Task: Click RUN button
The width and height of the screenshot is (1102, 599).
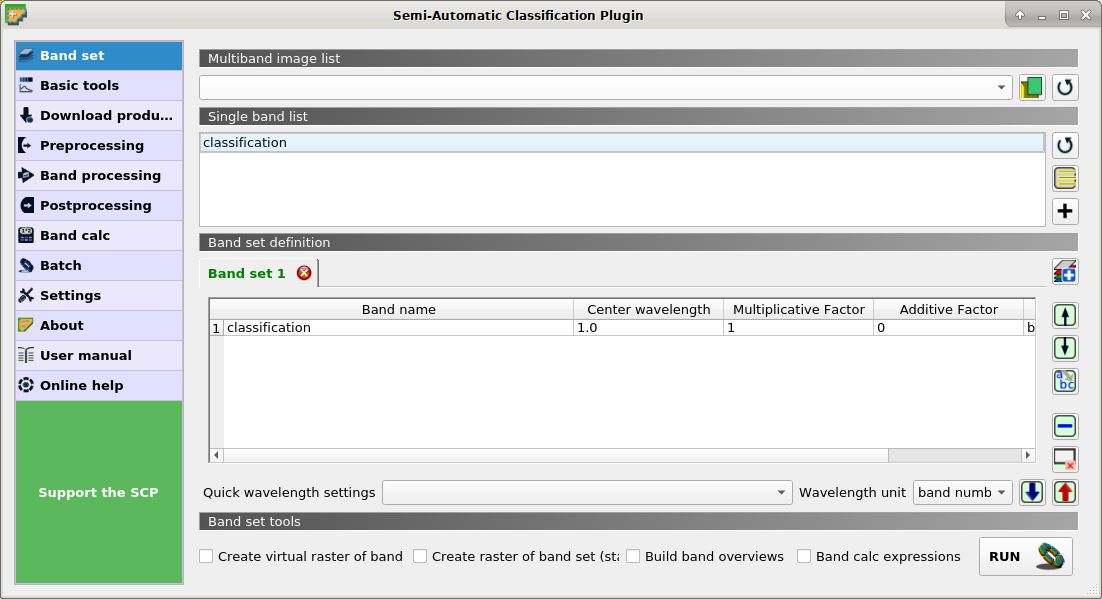Action: tap(1025, 556)
